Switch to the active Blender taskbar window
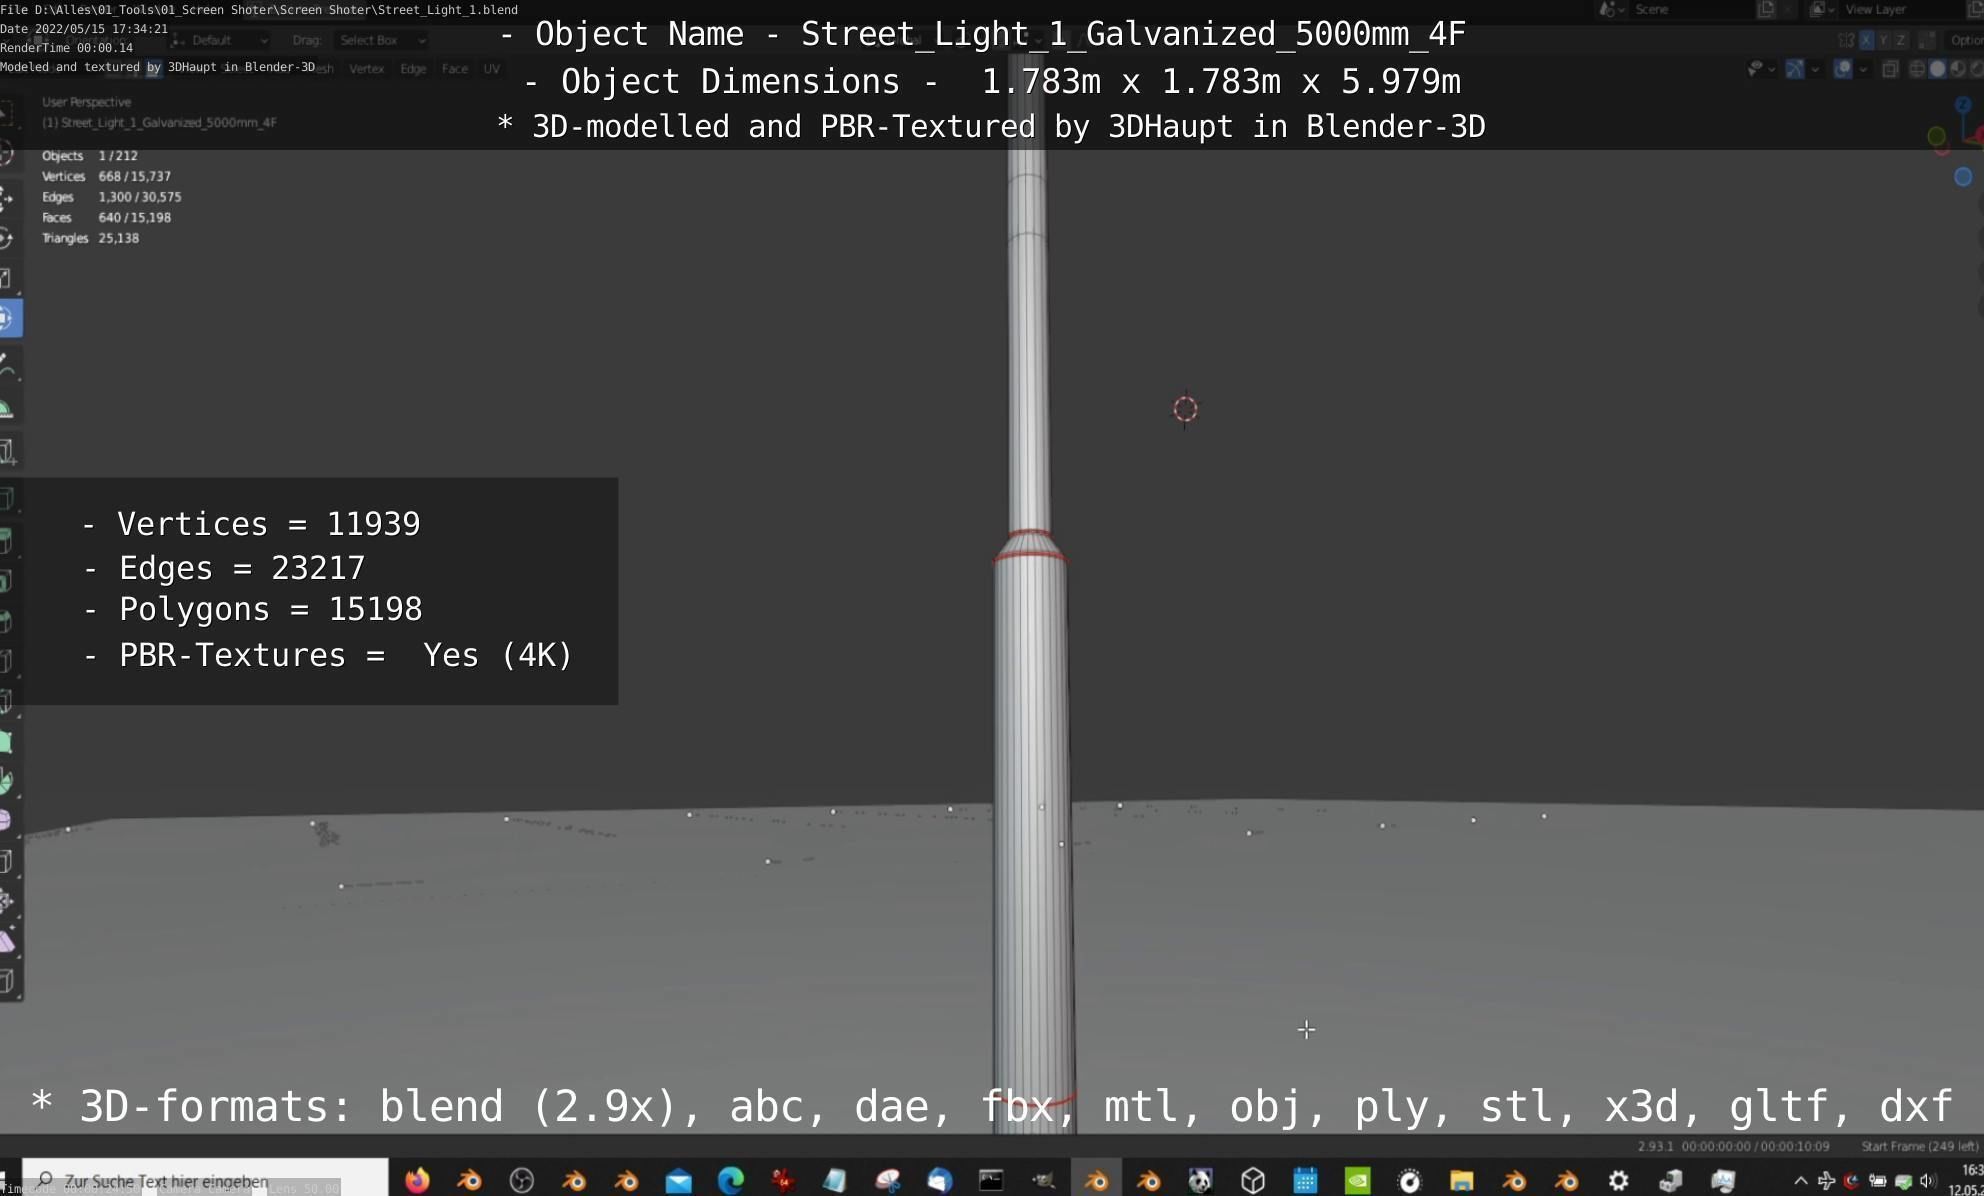Viewport: 1984px width, 1196px height. click(x=1096, y=1180)
